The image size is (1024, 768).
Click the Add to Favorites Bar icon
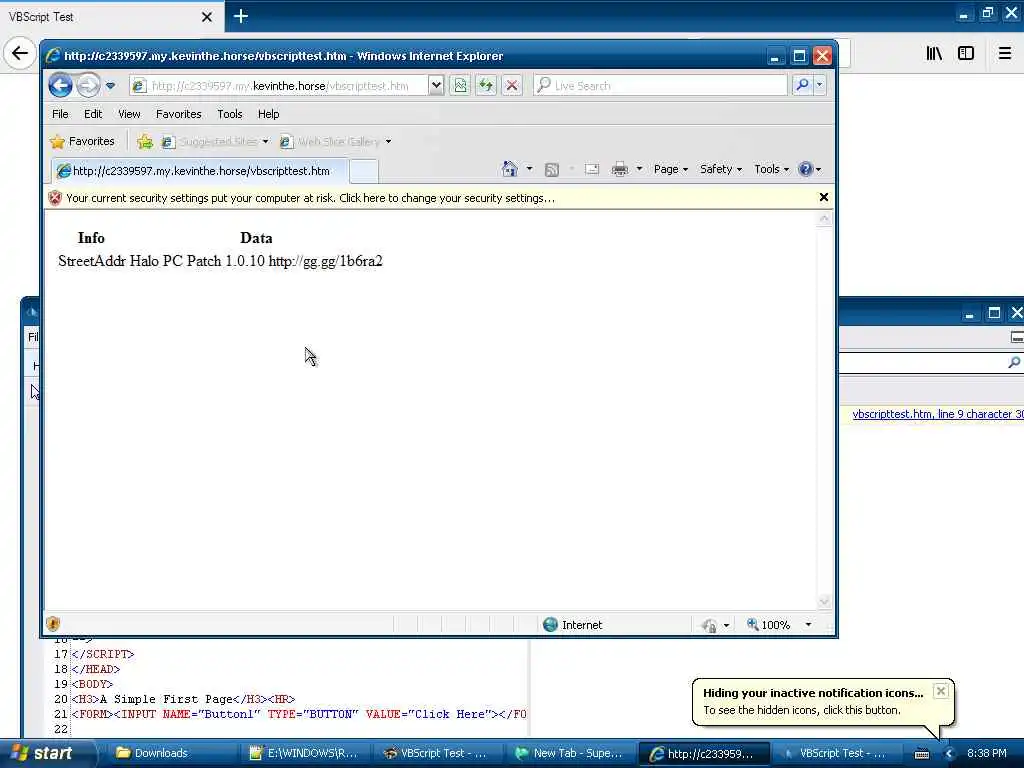pos(145,141)
